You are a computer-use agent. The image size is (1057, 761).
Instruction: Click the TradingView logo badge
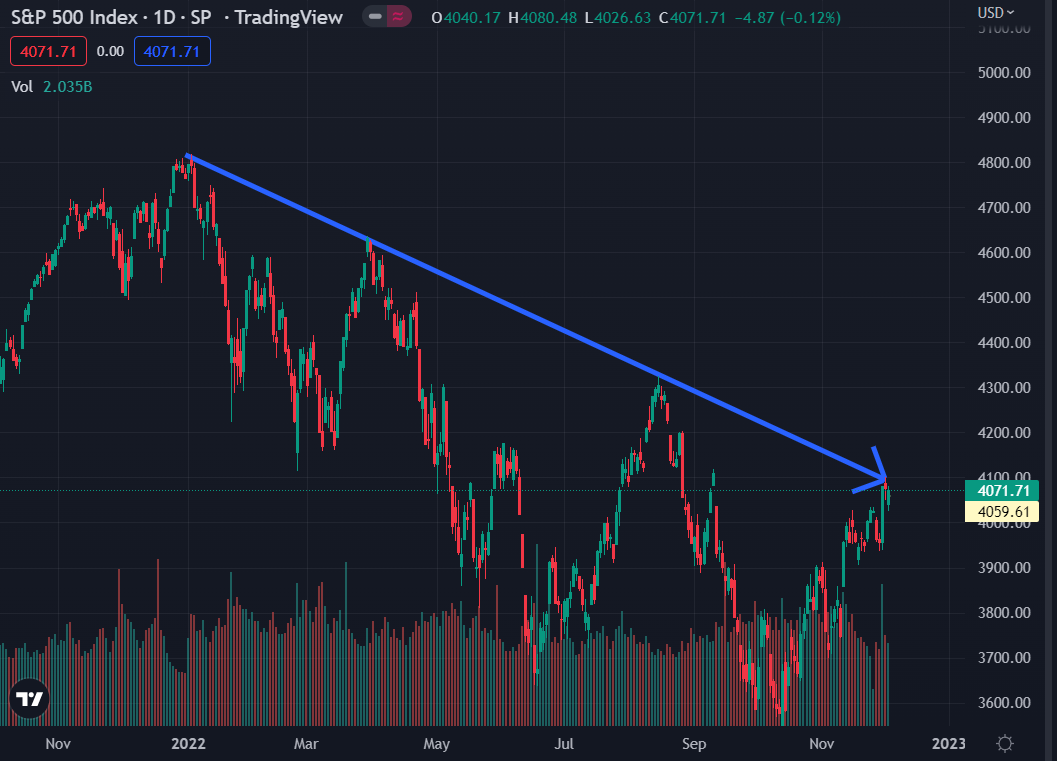point(29,701)
